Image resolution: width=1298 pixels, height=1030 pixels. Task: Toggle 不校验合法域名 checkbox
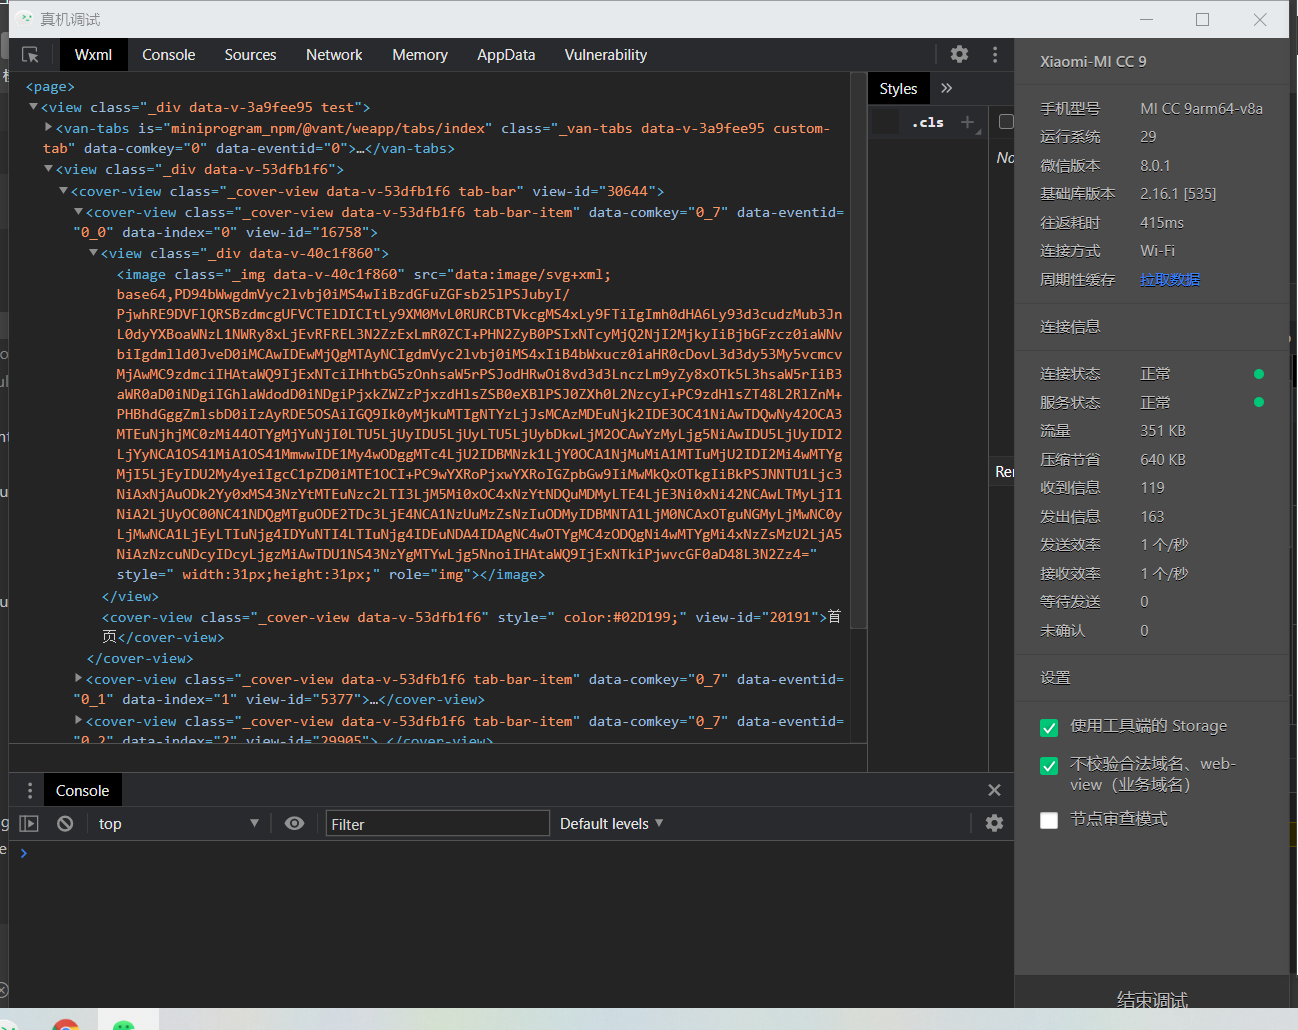1049,766
